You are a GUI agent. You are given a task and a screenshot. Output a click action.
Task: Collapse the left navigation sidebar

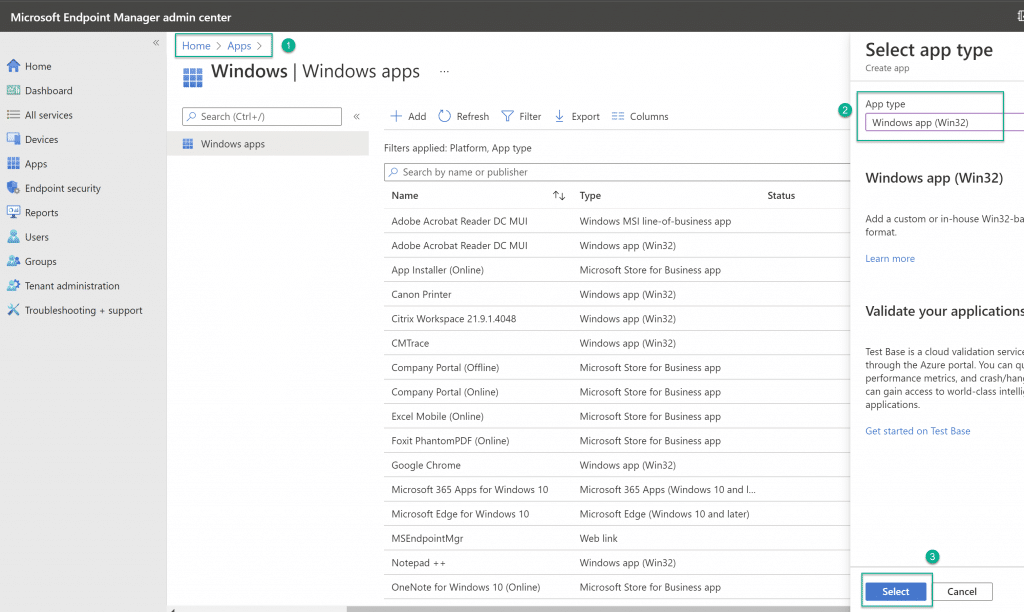(156, 42)
